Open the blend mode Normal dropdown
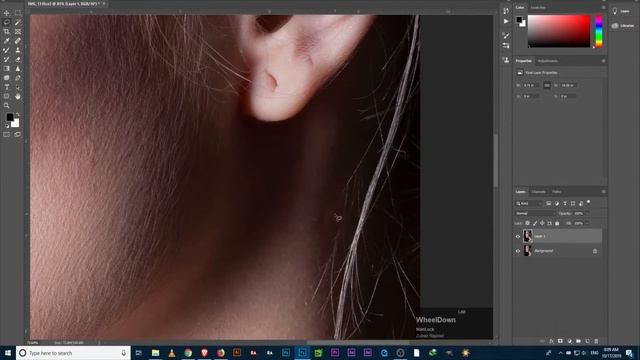Image resolution: width=640 pixels, height=360 pixels. 536,213
